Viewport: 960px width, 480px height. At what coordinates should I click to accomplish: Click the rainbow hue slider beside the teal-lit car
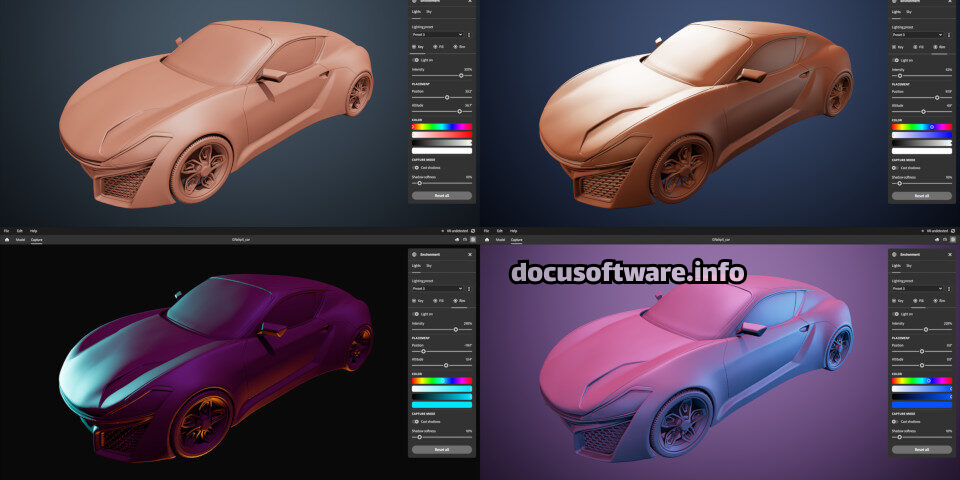pos(442,381)
